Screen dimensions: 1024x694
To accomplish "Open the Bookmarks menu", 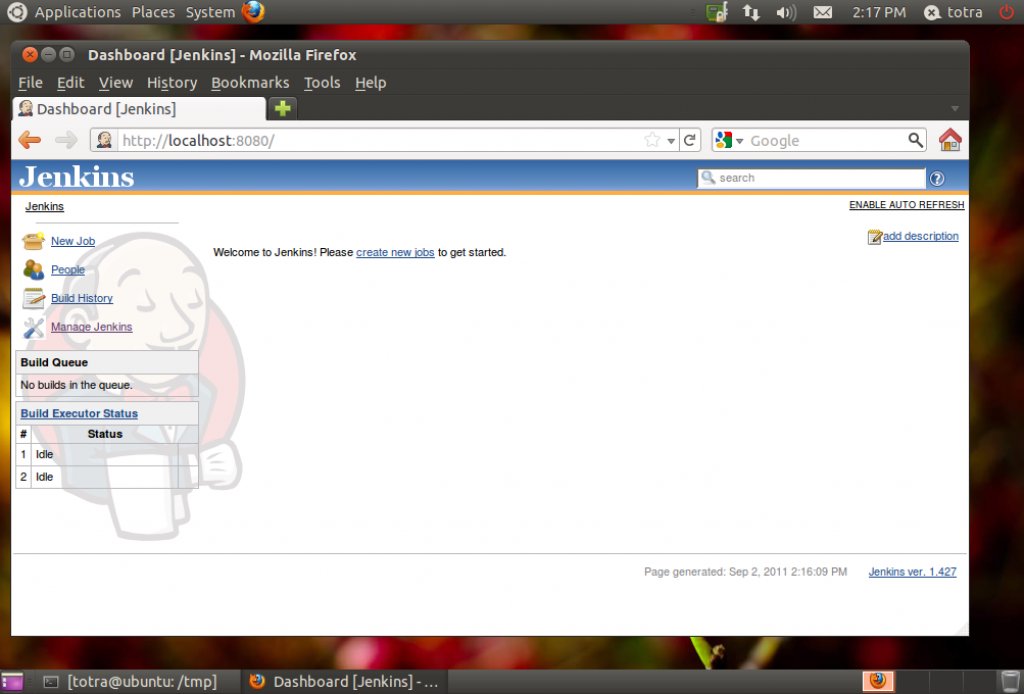I will click(x=250, y=83).
